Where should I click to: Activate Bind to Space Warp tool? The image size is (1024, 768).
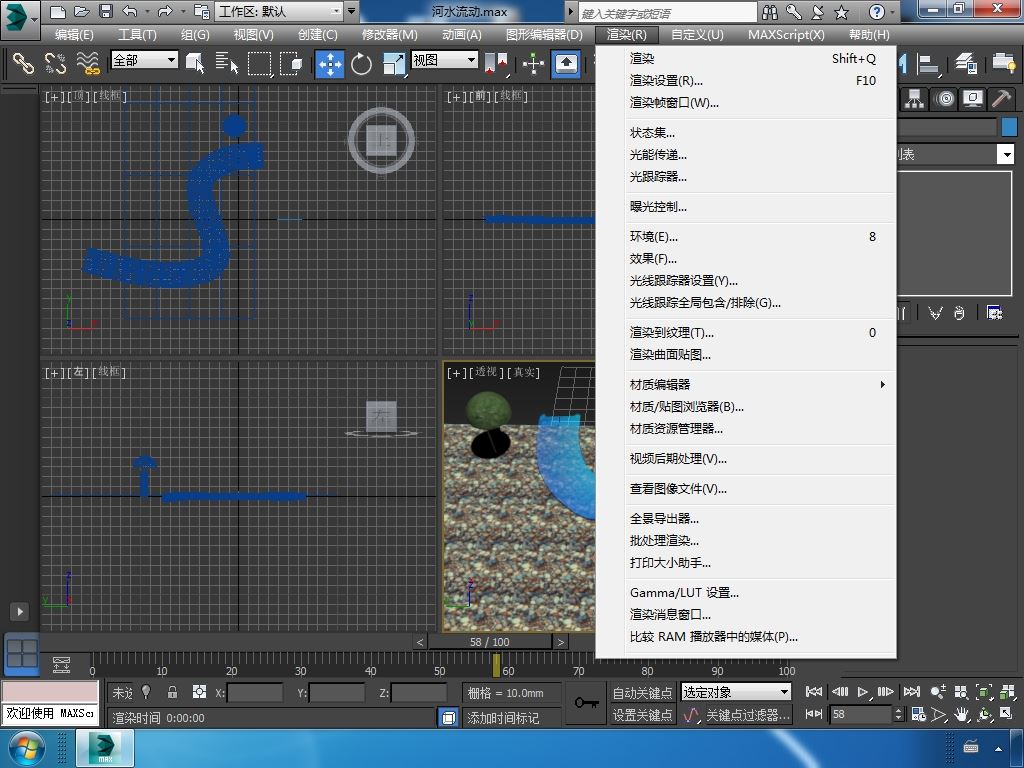point(88,63)
